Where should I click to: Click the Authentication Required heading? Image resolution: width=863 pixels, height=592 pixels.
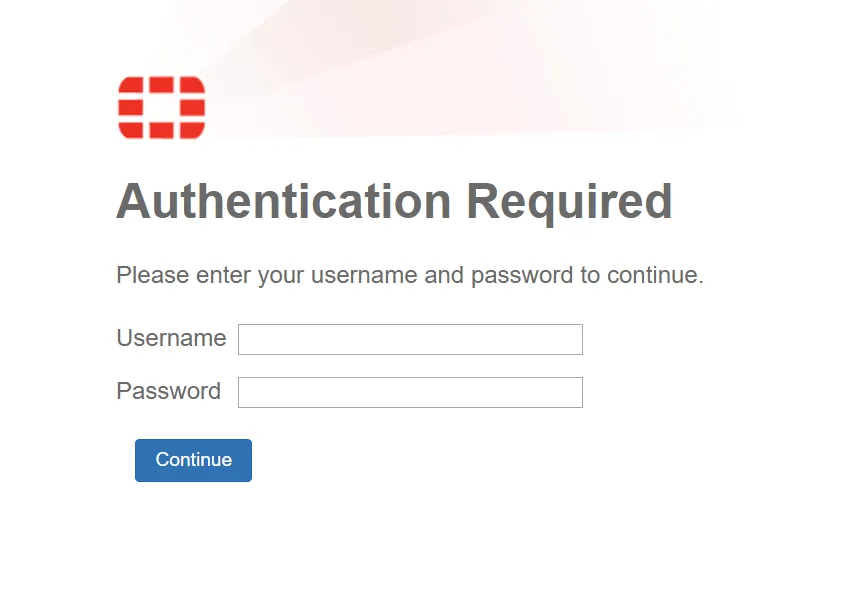(x=394, y=202)
